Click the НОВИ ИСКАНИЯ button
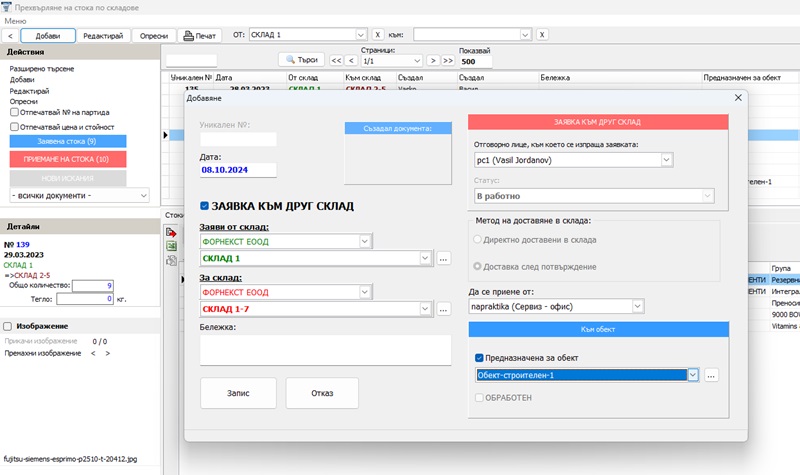 [68, 178]
